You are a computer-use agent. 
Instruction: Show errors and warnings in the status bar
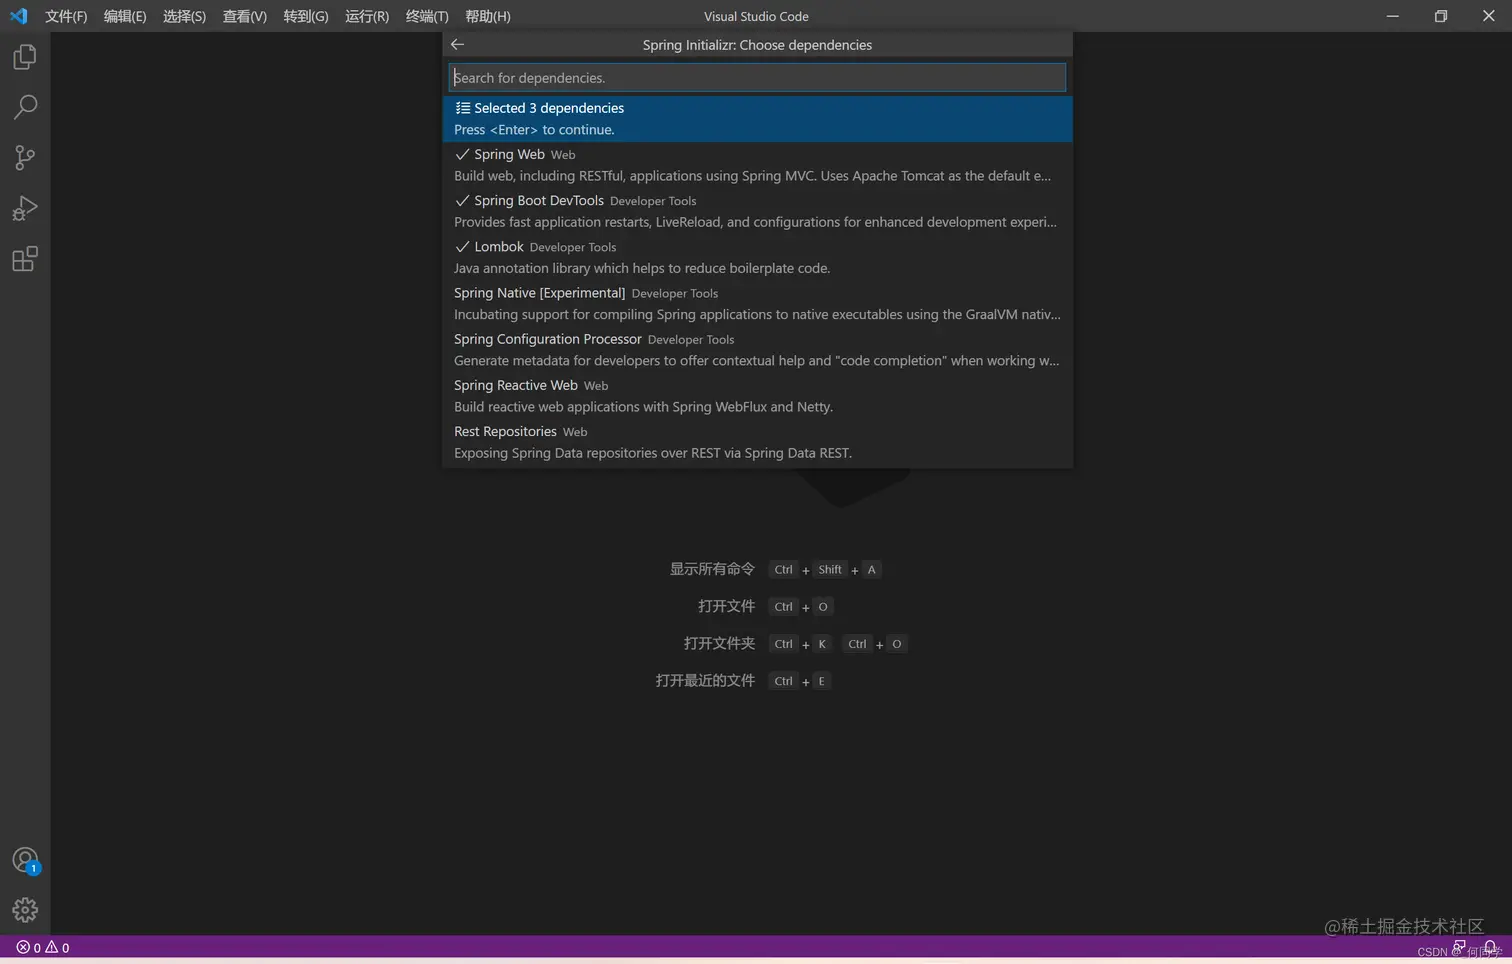click(43, 947)
